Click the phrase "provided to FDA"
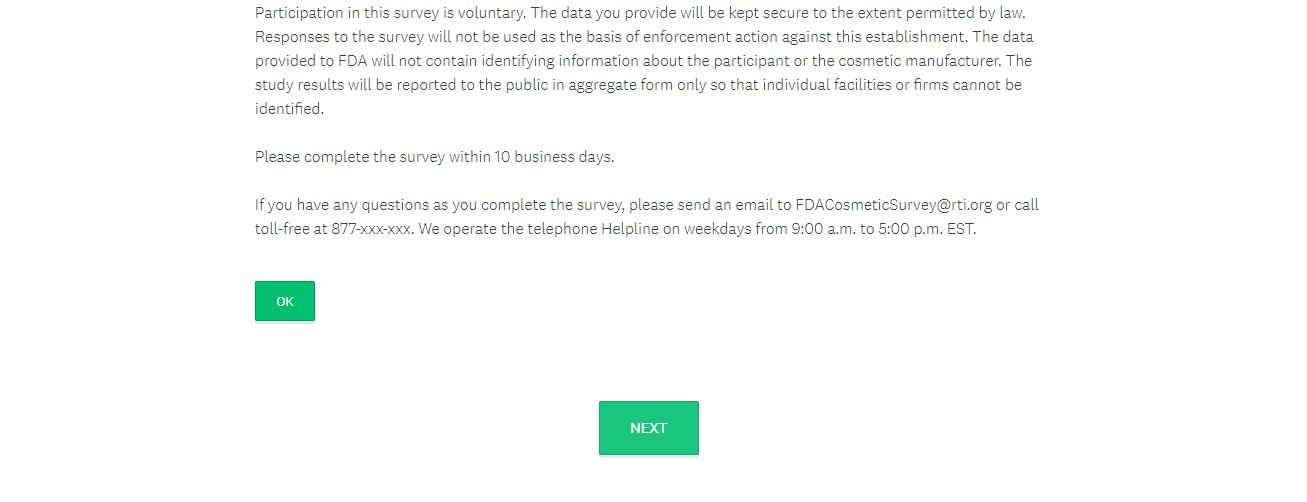The width and height of the screenshot is (1307, 502). (x=311, y=61)
